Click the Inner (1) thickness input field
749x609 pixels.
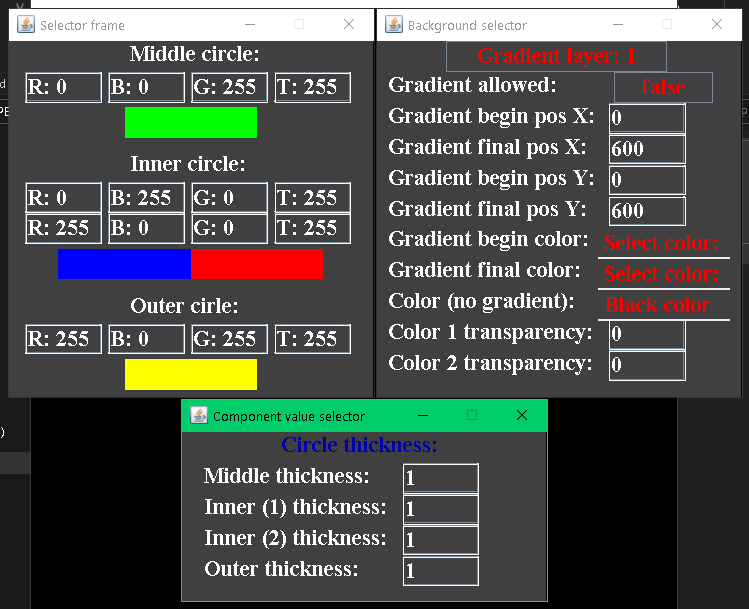click(x=440, y=509)
